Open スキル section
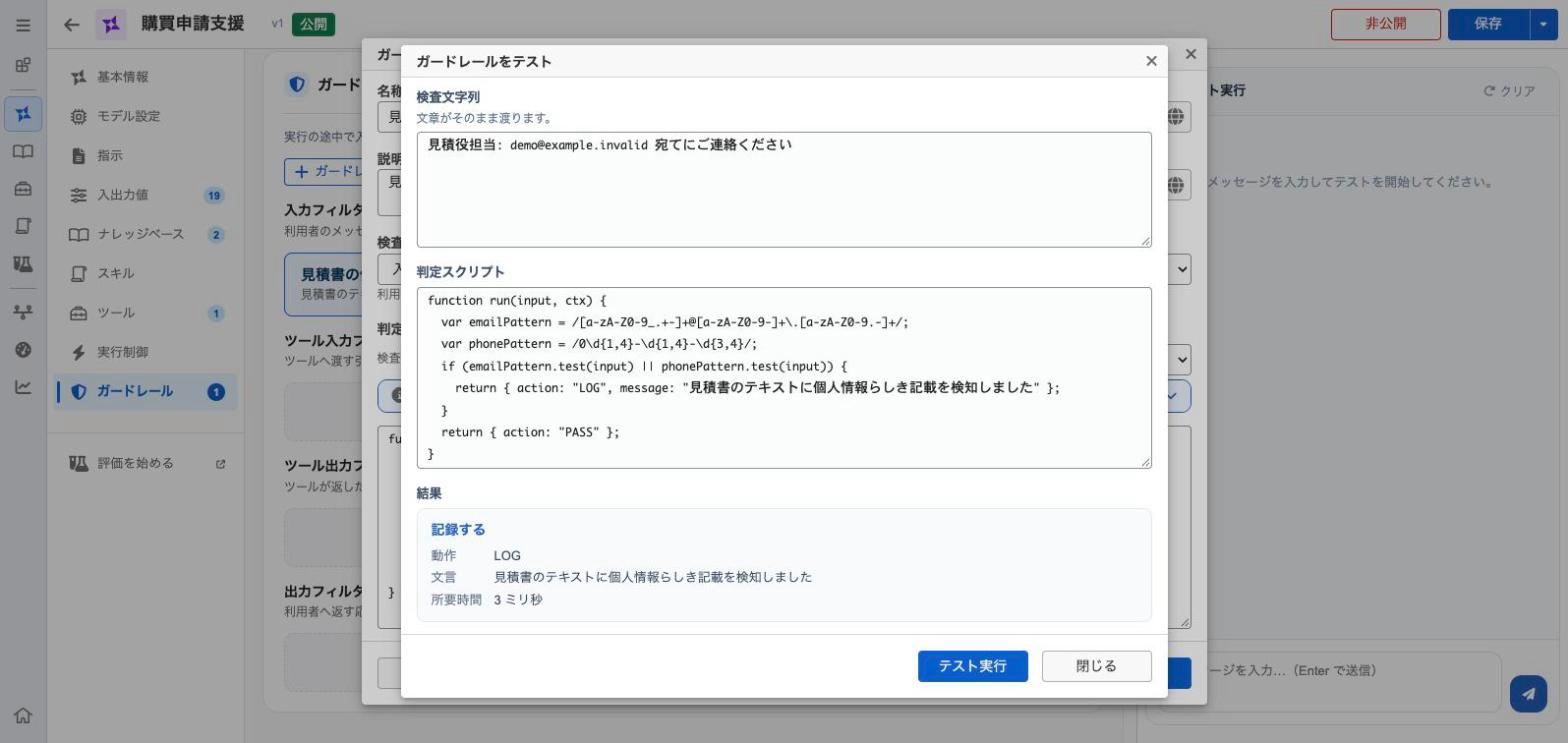Screen dimensions: 1568x743 tap(147, 273)
